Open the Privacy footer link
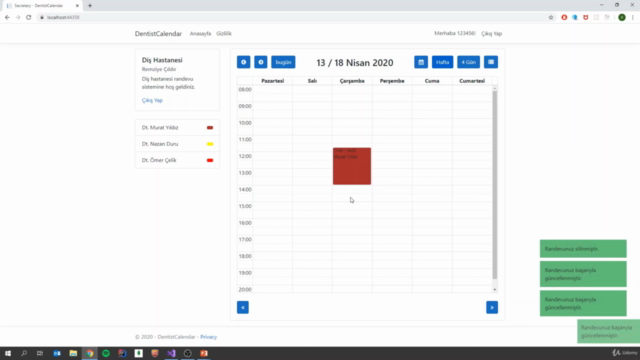 coord(209,337)
